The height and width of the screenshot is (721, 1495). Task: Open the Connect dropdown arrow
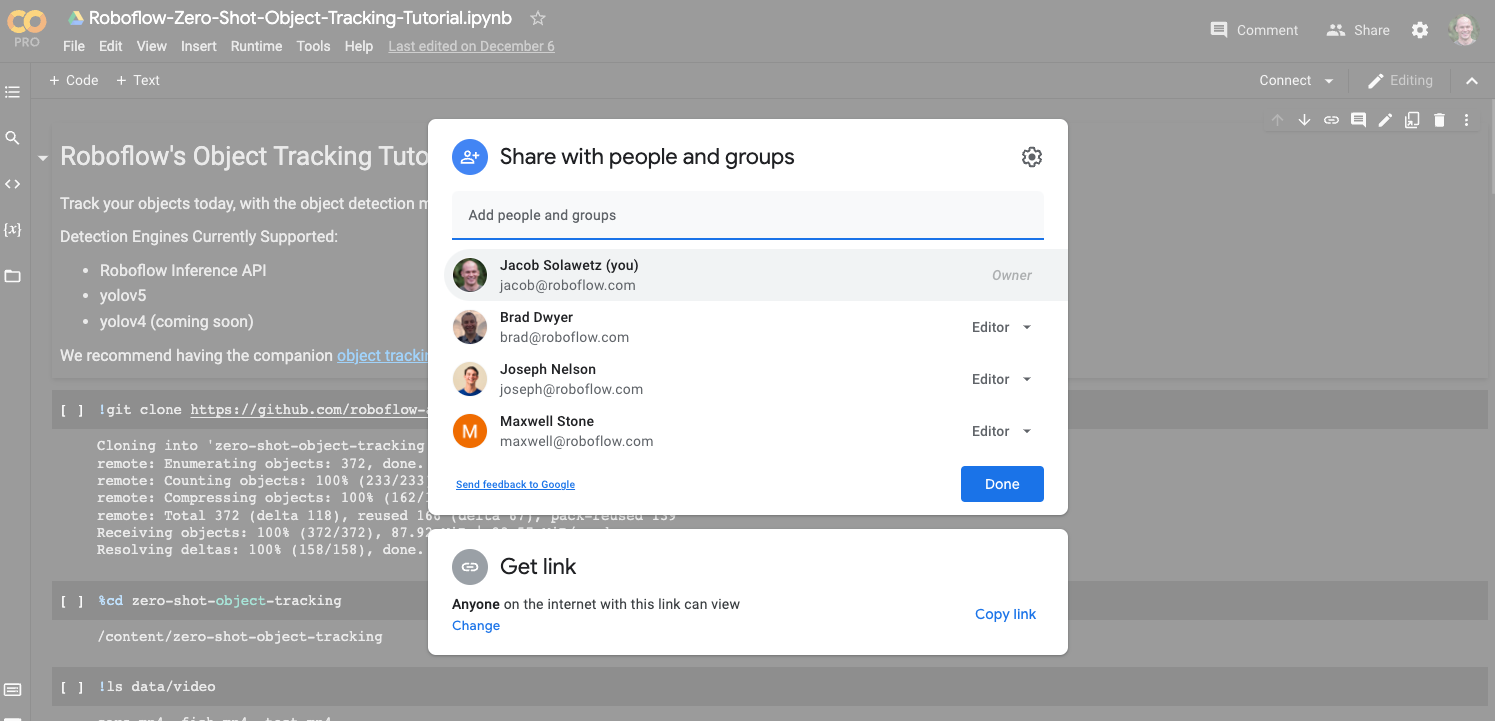(x=1328, y=81)
